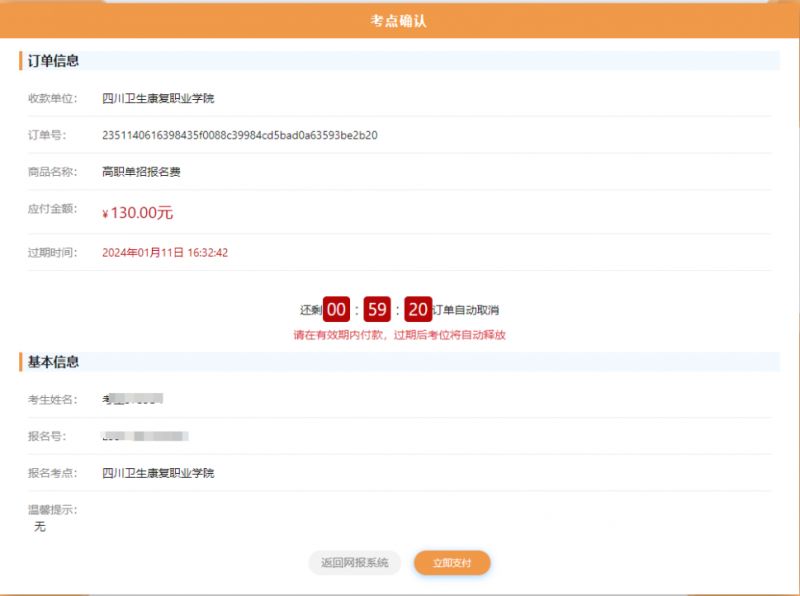Click the red notice 请在有效期内付款
This screenshot has height=596, width=800.
pos(339,335)
